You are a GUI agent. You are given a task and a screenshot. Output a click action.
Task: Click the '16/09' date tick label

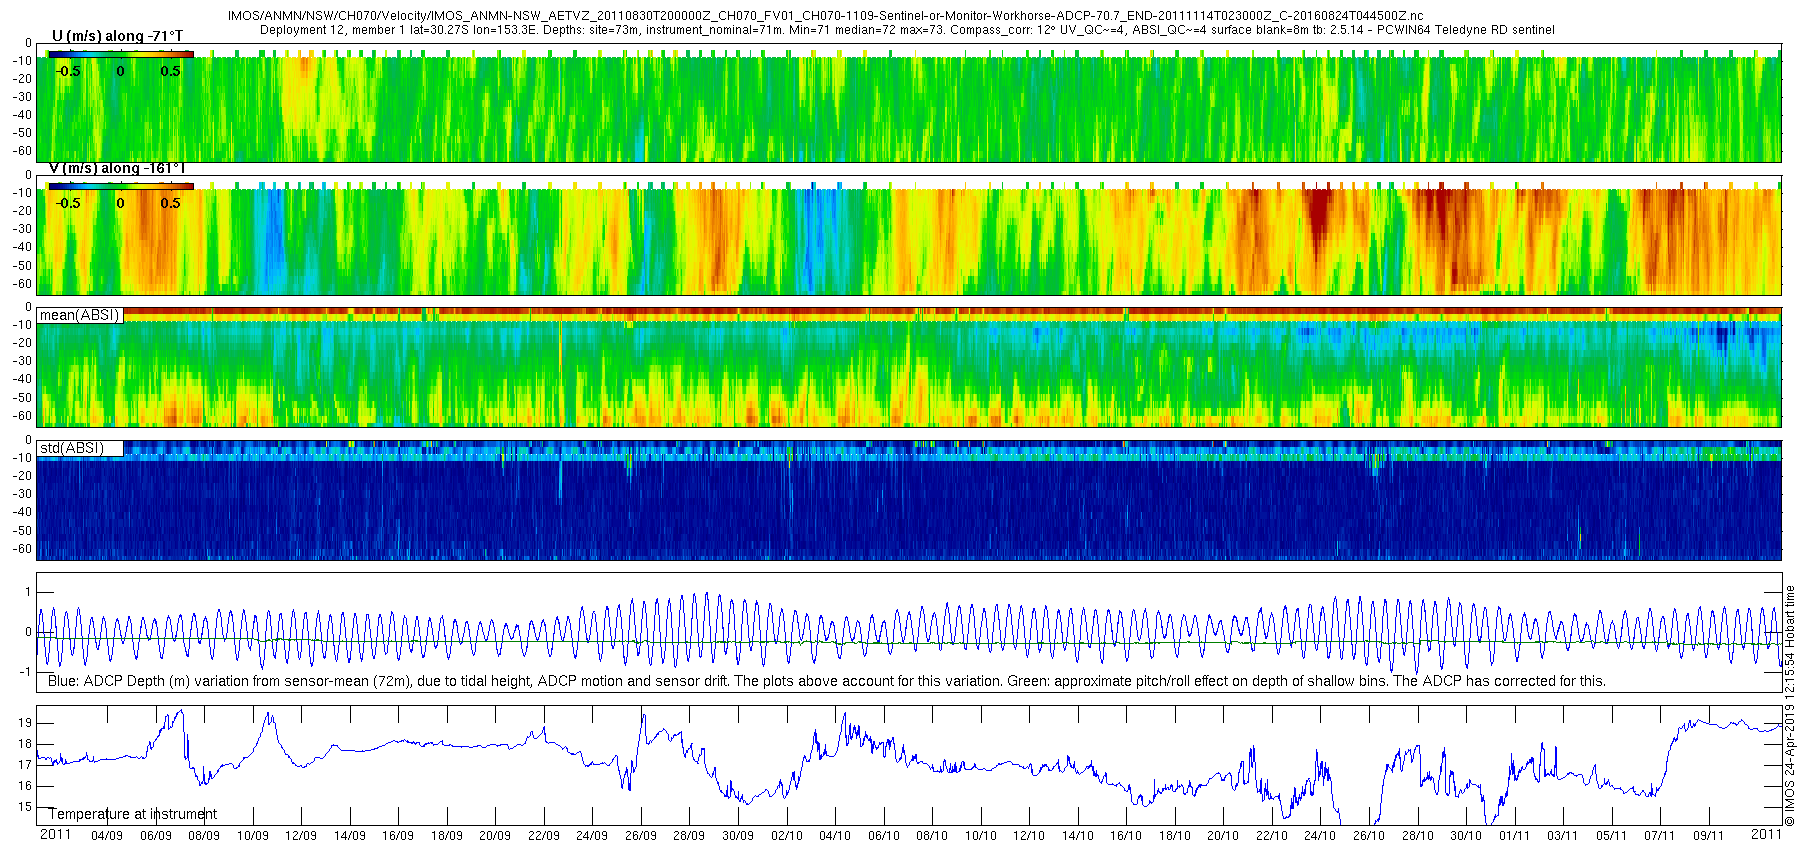[398, 835]
